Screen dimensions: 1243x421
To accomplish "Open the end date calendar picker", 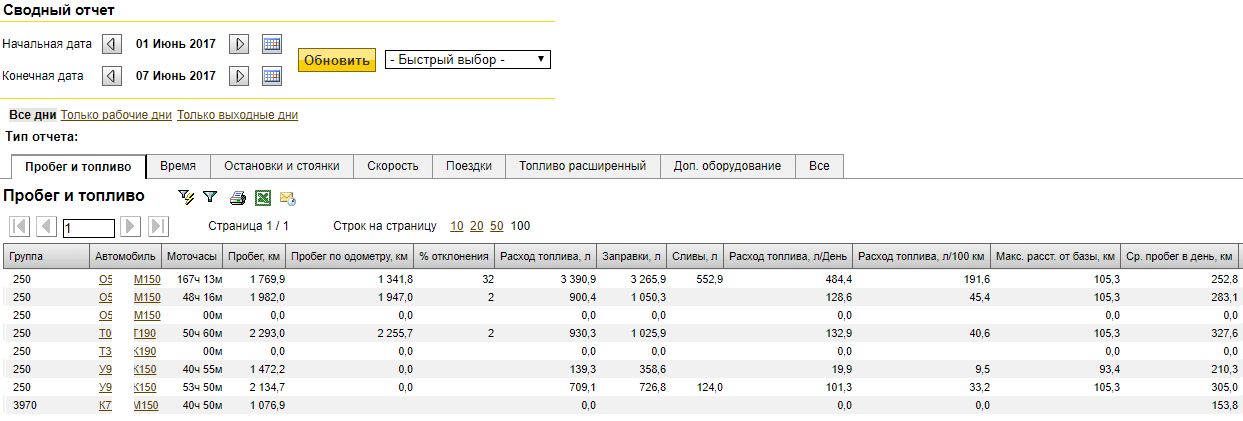I will 271,76.
